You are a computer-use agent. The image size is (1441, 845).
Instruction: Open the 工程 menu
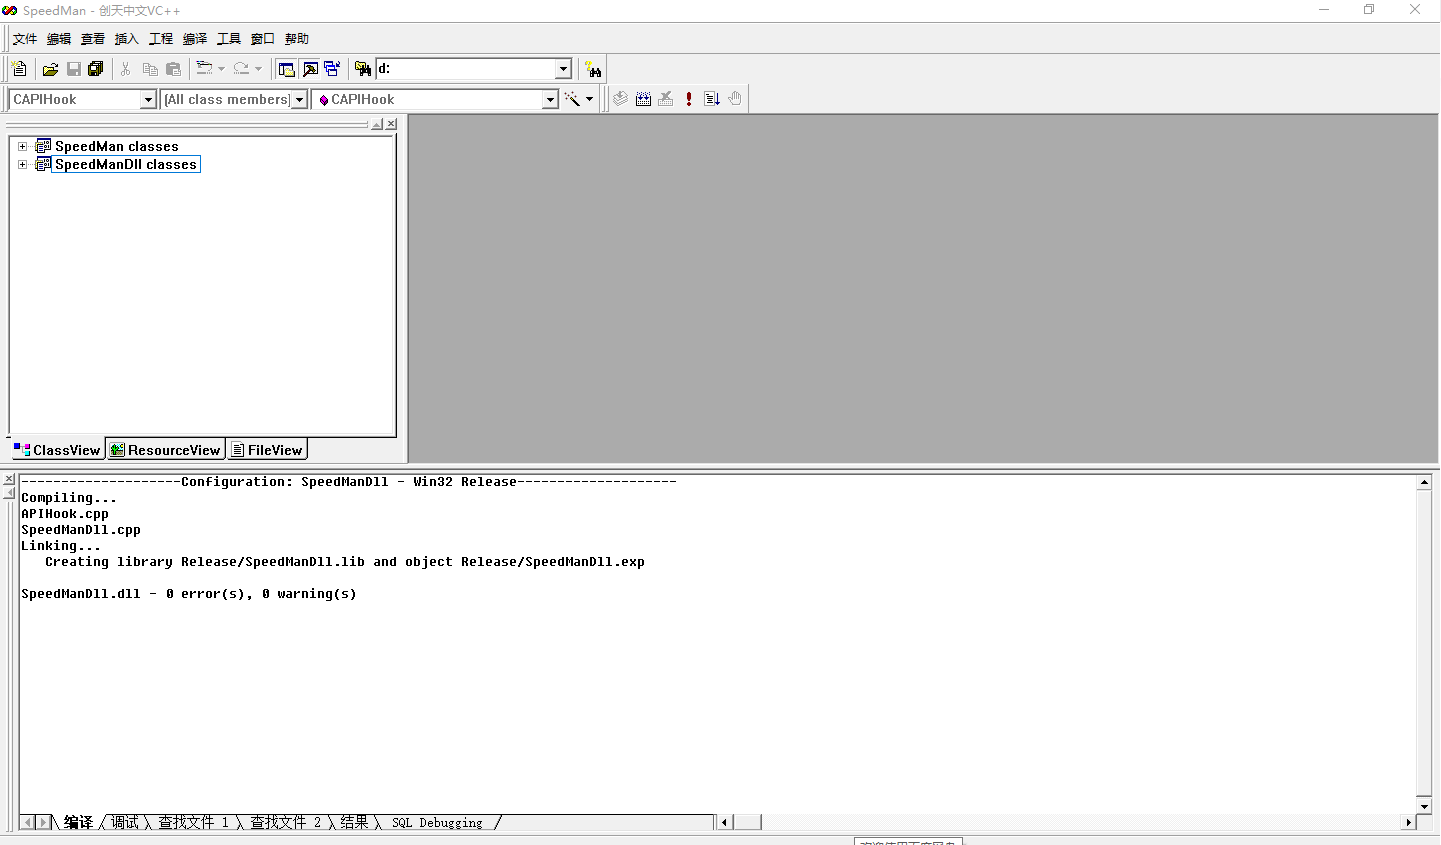click(160, 39)
